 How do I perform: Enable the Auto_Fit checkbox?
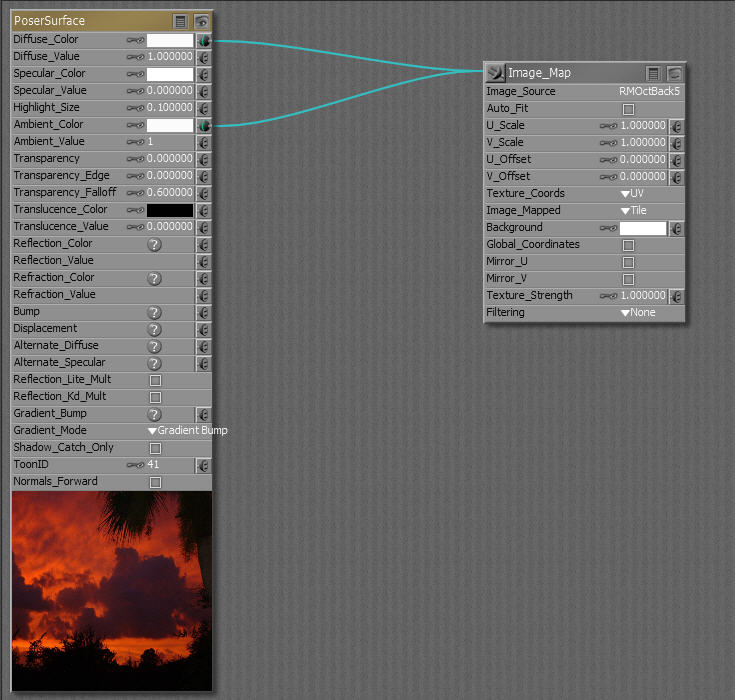tap(628, 109)
